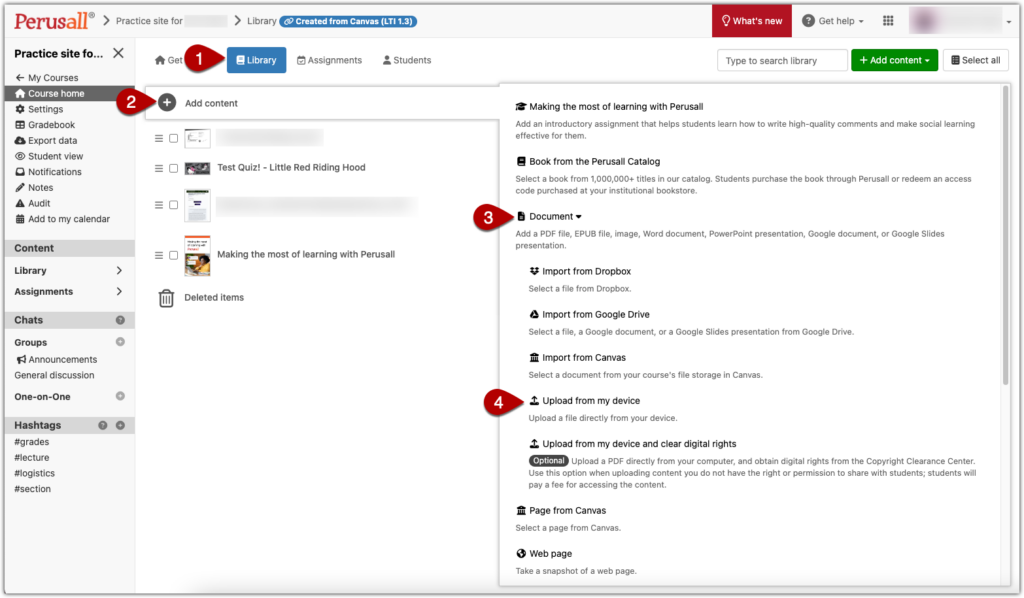Viewport: 1024px width, 598px height.
Task: Click the Page from Canvas building icon
Action: point(521,510)
